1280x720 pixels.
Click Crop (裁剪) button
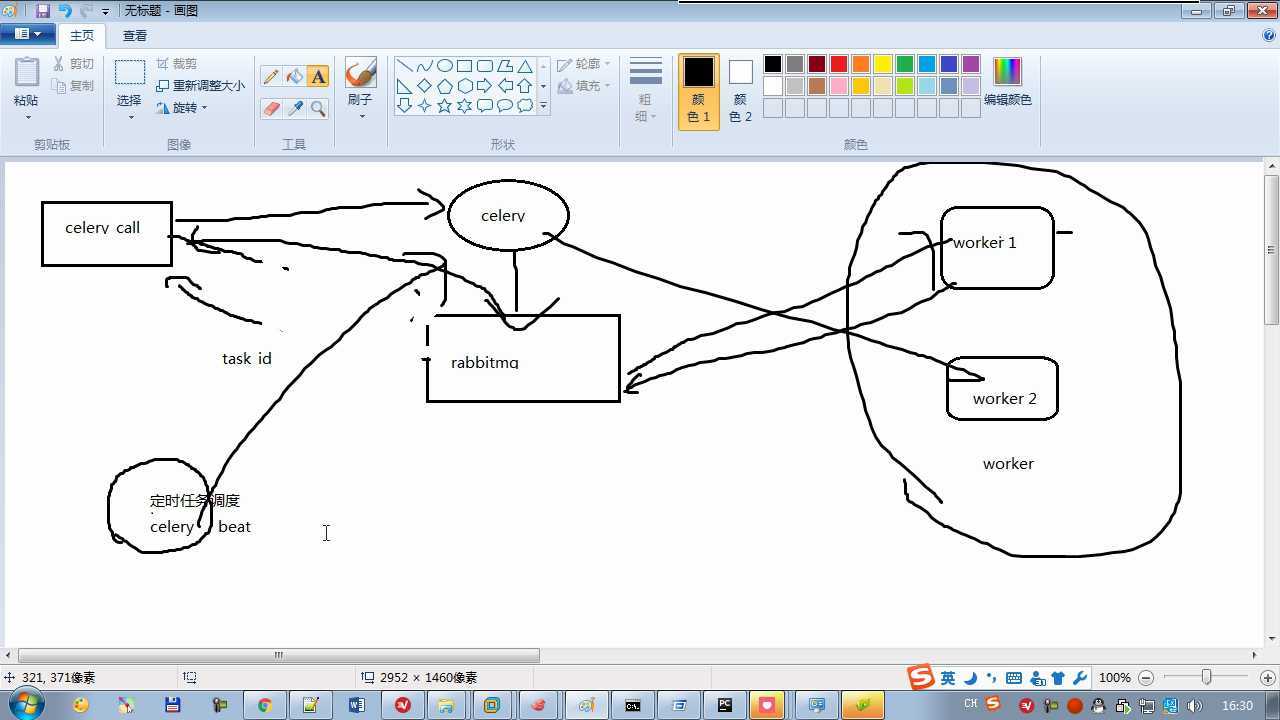(177, 64)
